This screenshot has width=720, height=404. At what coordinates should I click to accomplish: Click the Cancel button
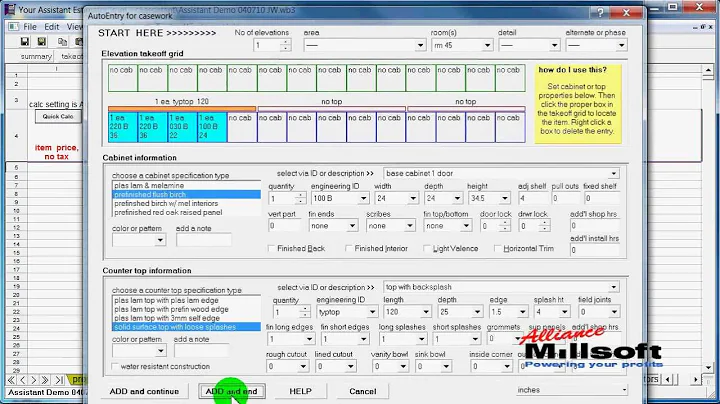coord(362,392)
